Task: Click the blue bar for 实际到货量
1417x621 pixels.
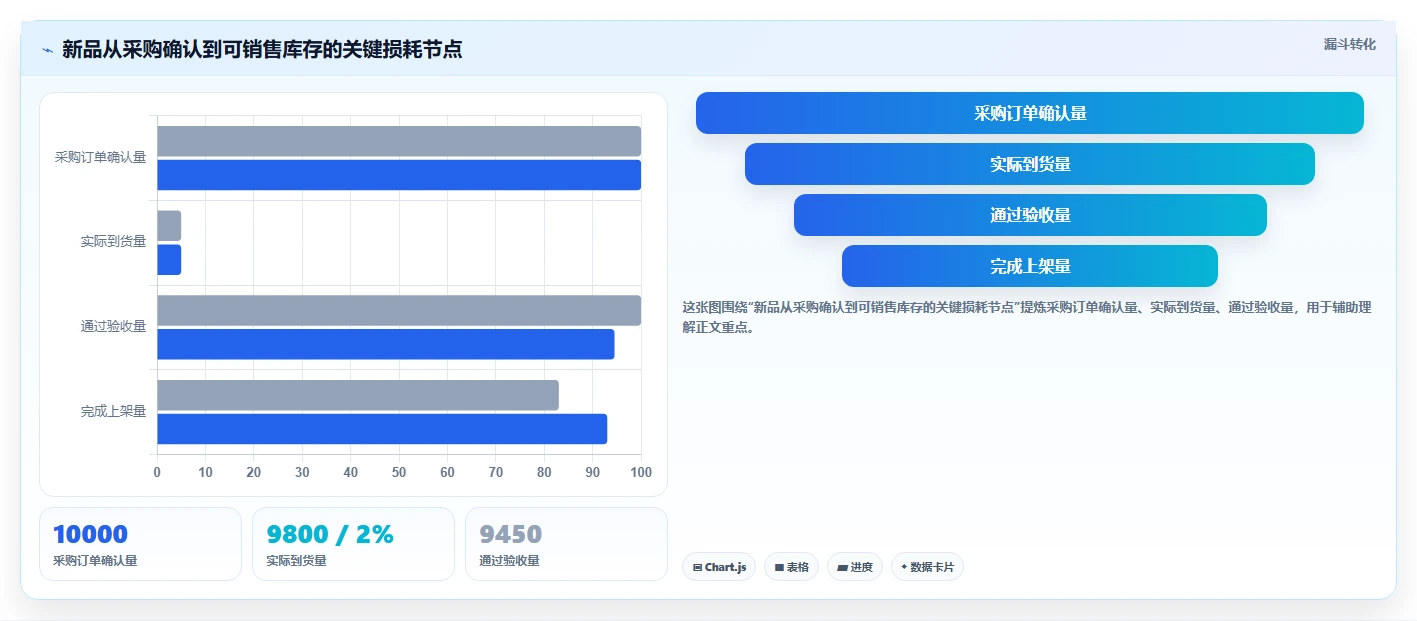Action: click(x=169, y=260)
